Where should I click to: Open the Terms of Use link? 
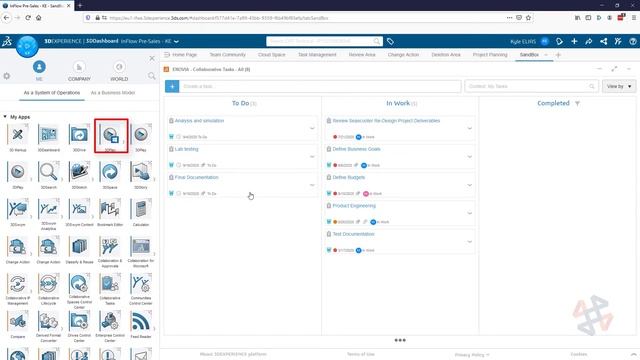click(361, 354)
